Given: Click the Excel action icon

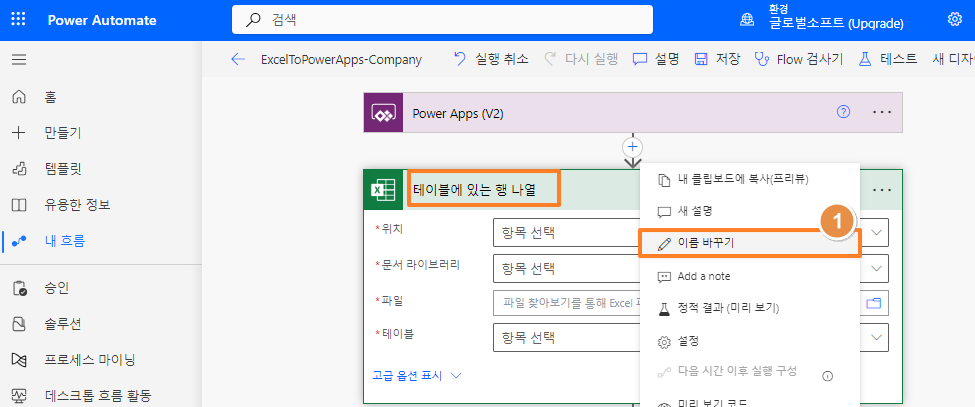Looking at the screenshot, I should coord(384,190).
